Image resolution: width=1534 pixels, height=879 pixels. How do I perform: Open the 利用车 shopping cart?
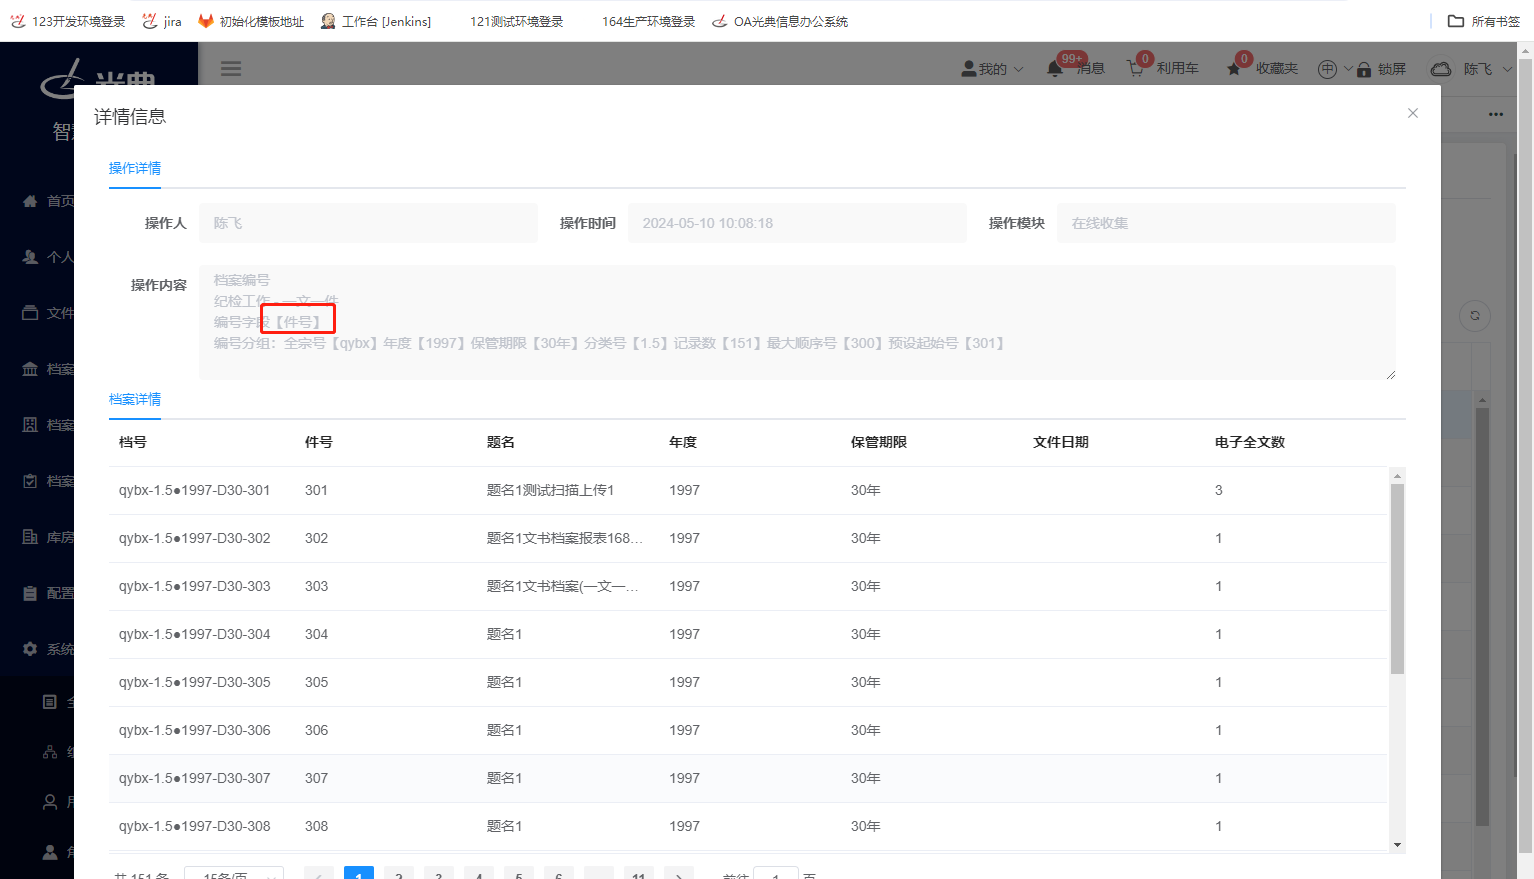1162,68
